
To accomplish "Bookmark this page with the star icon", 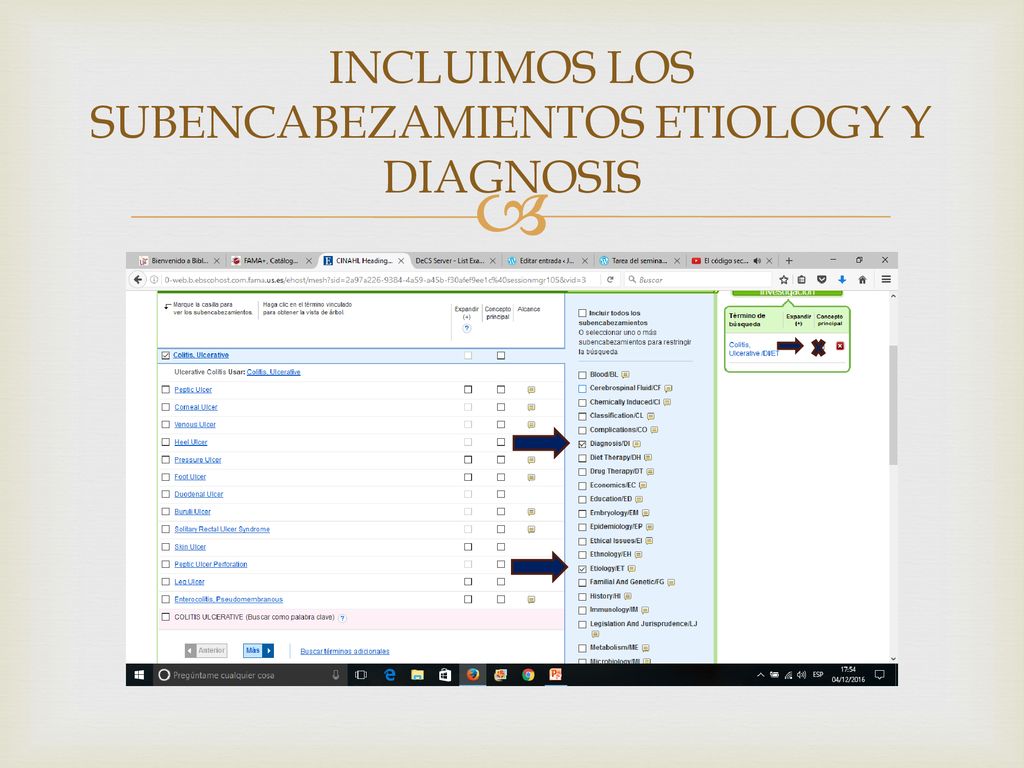I will point(784,280).
